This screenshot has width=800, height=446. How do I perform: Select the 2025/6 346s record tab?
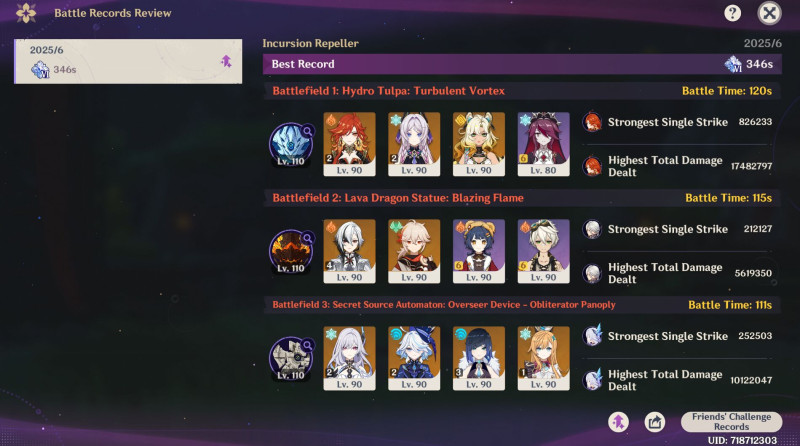pyautogui.click(x=128, y=61)
